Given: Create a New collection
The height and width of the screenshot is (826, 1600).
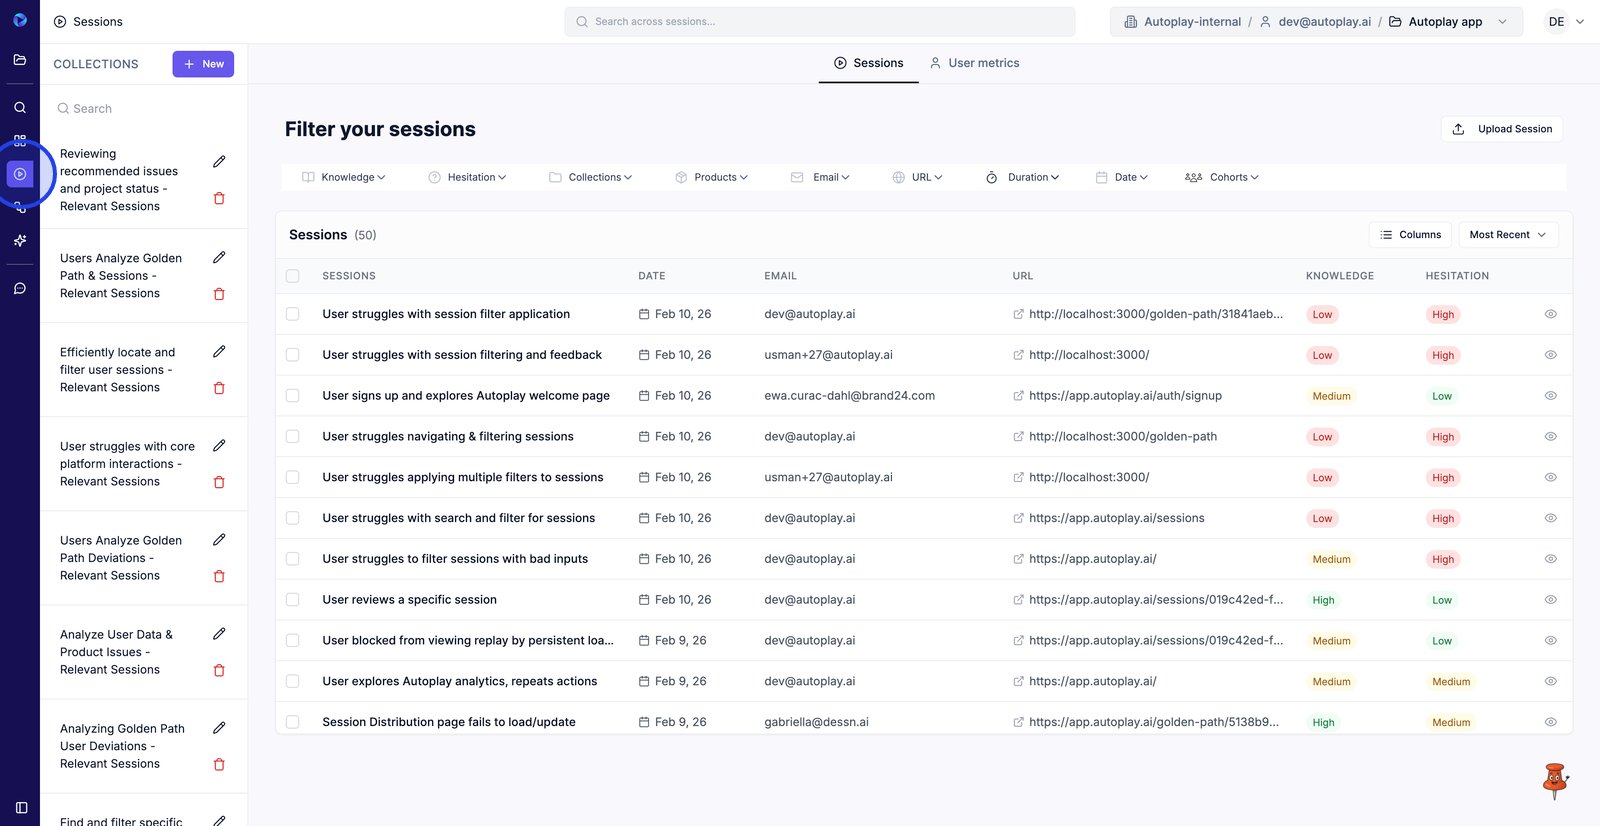Looking at the screenshot, I should 203,64.
